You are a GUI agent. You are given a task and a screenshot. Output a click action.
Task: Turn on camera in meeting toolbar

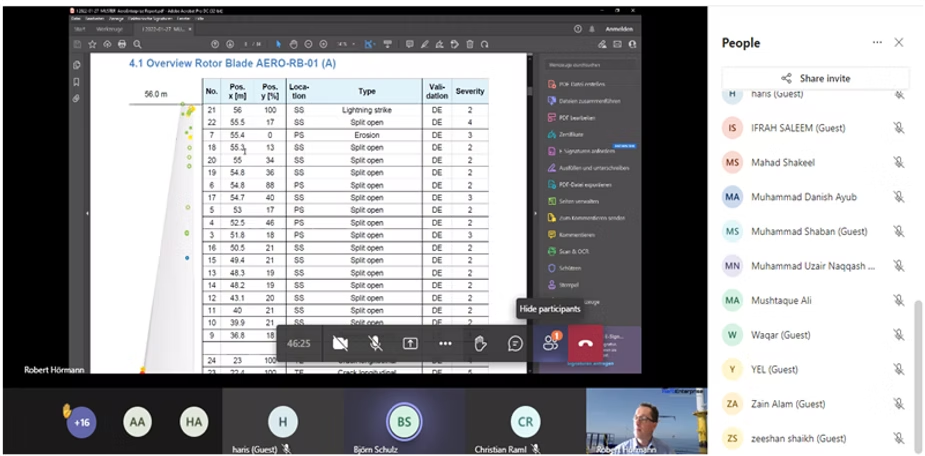click(340, 343)
